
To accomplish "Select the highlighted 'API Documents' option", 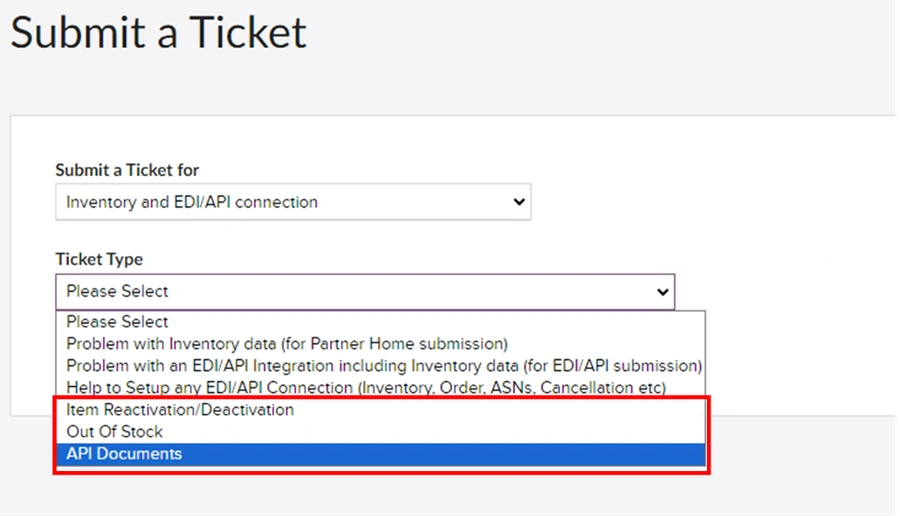I will [x=381, y=454].
